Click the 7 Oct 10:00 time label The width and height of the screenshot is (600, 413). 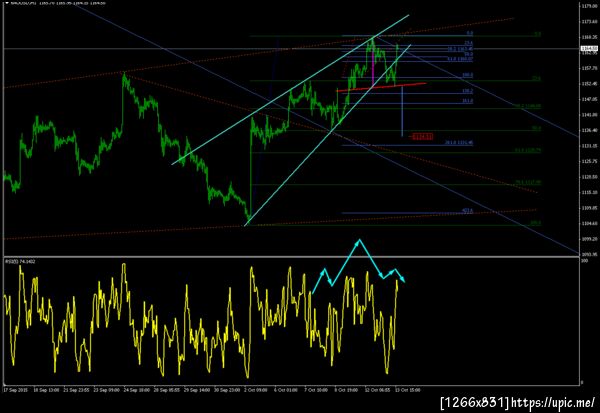click(316, 390)
